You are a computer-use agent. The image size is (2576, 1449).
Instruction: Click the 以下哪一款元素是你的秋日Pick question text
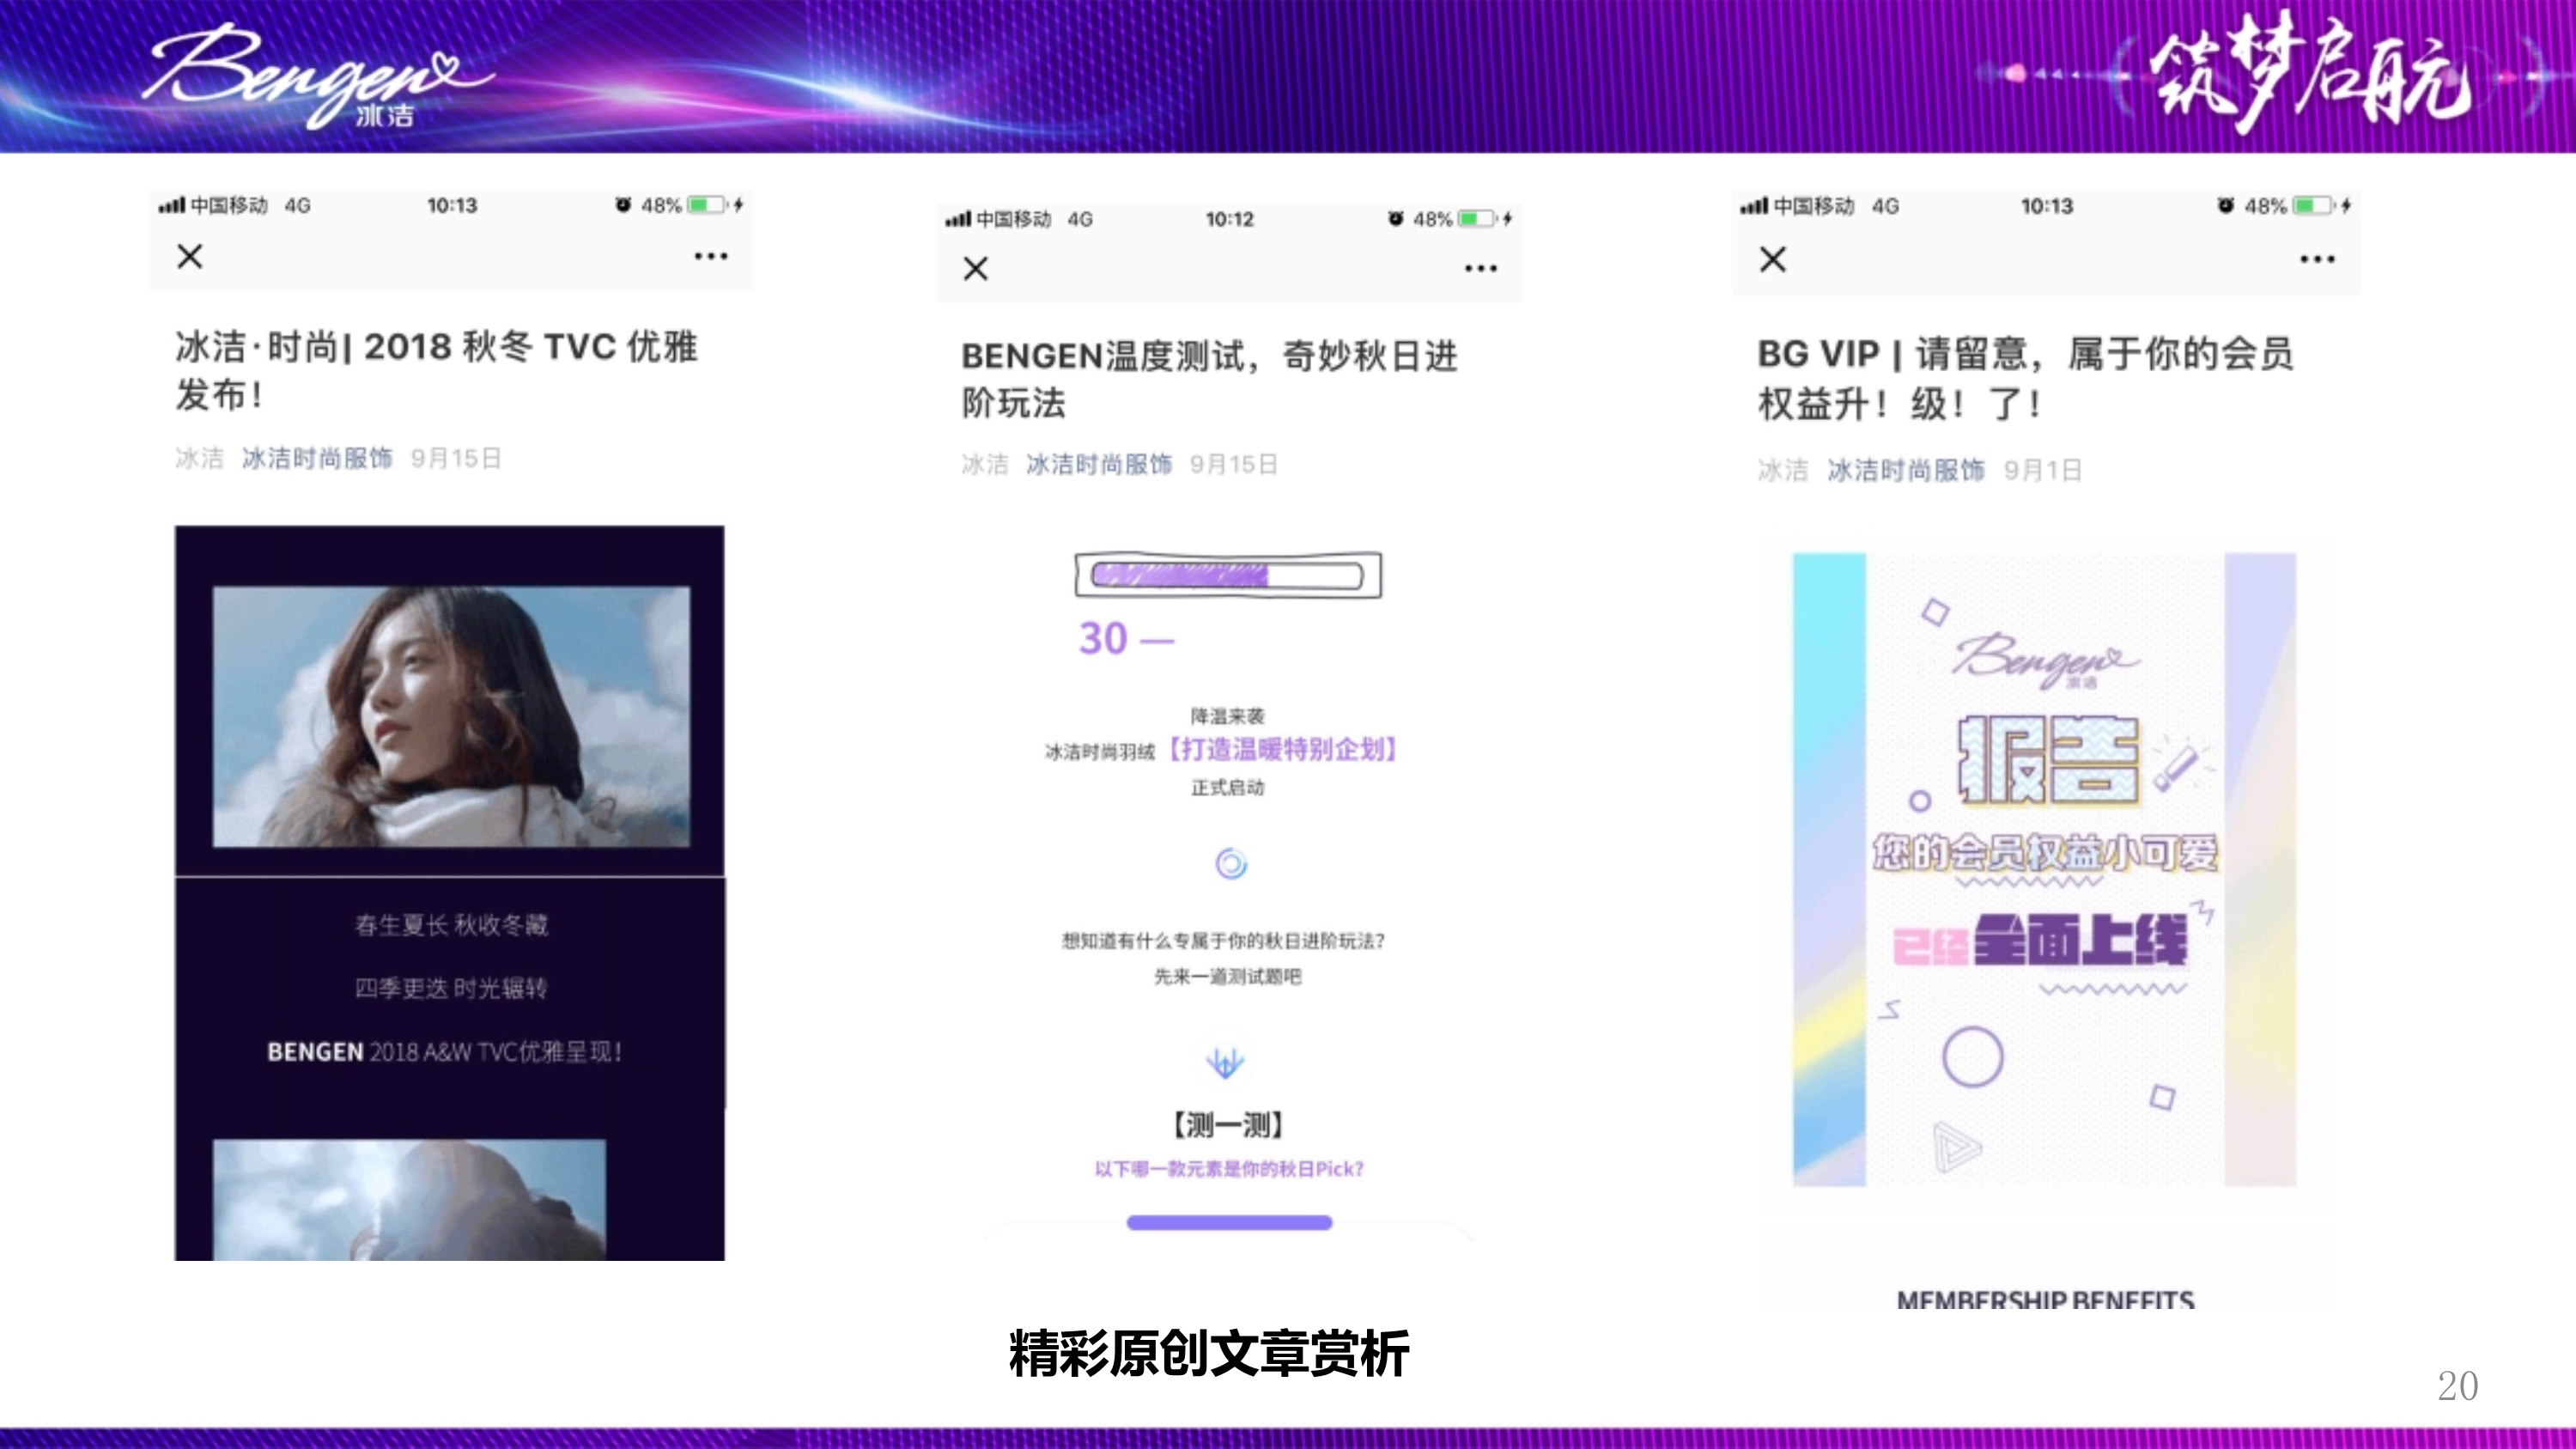(x=1228, y=1169)
